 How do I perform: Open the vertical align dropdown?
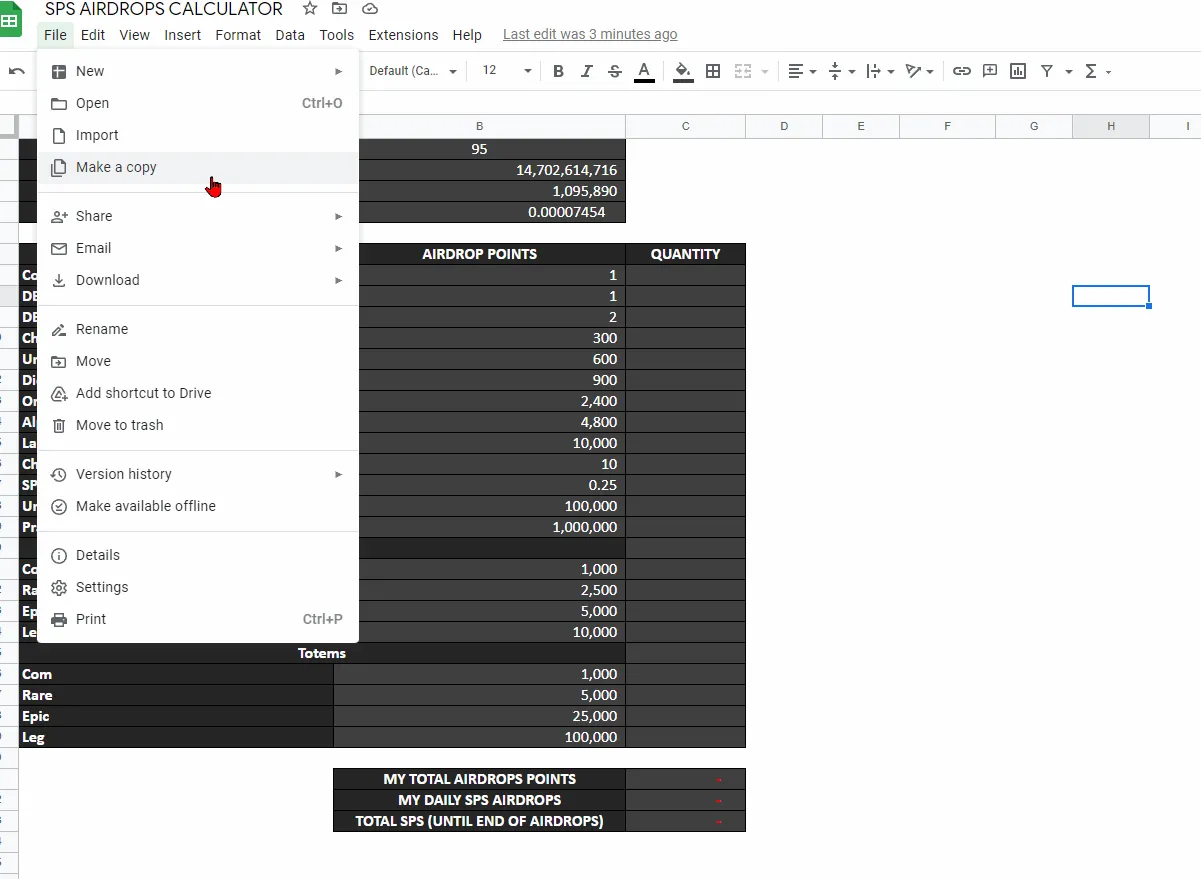(x=841, y=71)
